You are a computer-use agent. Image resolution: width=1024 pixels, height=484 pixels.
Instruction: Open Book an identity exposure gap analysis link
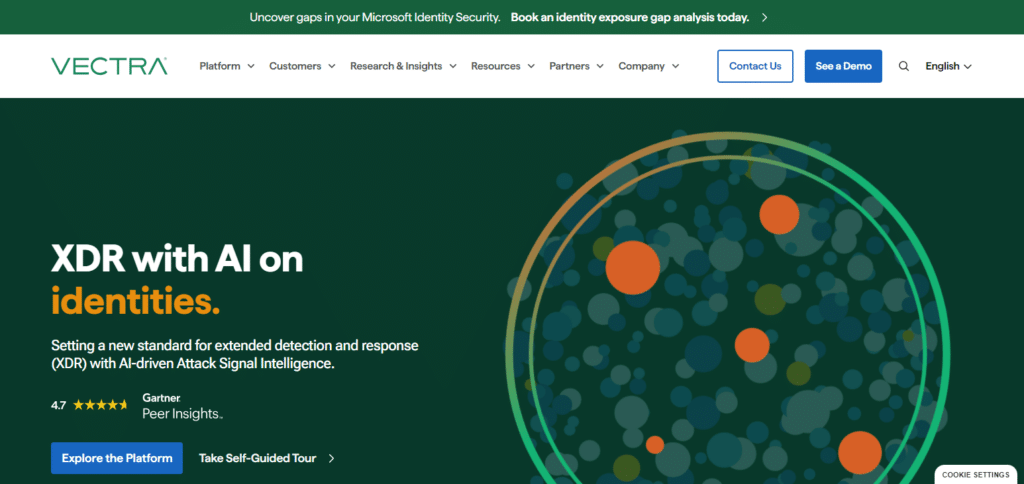click(x=630, y=18)
